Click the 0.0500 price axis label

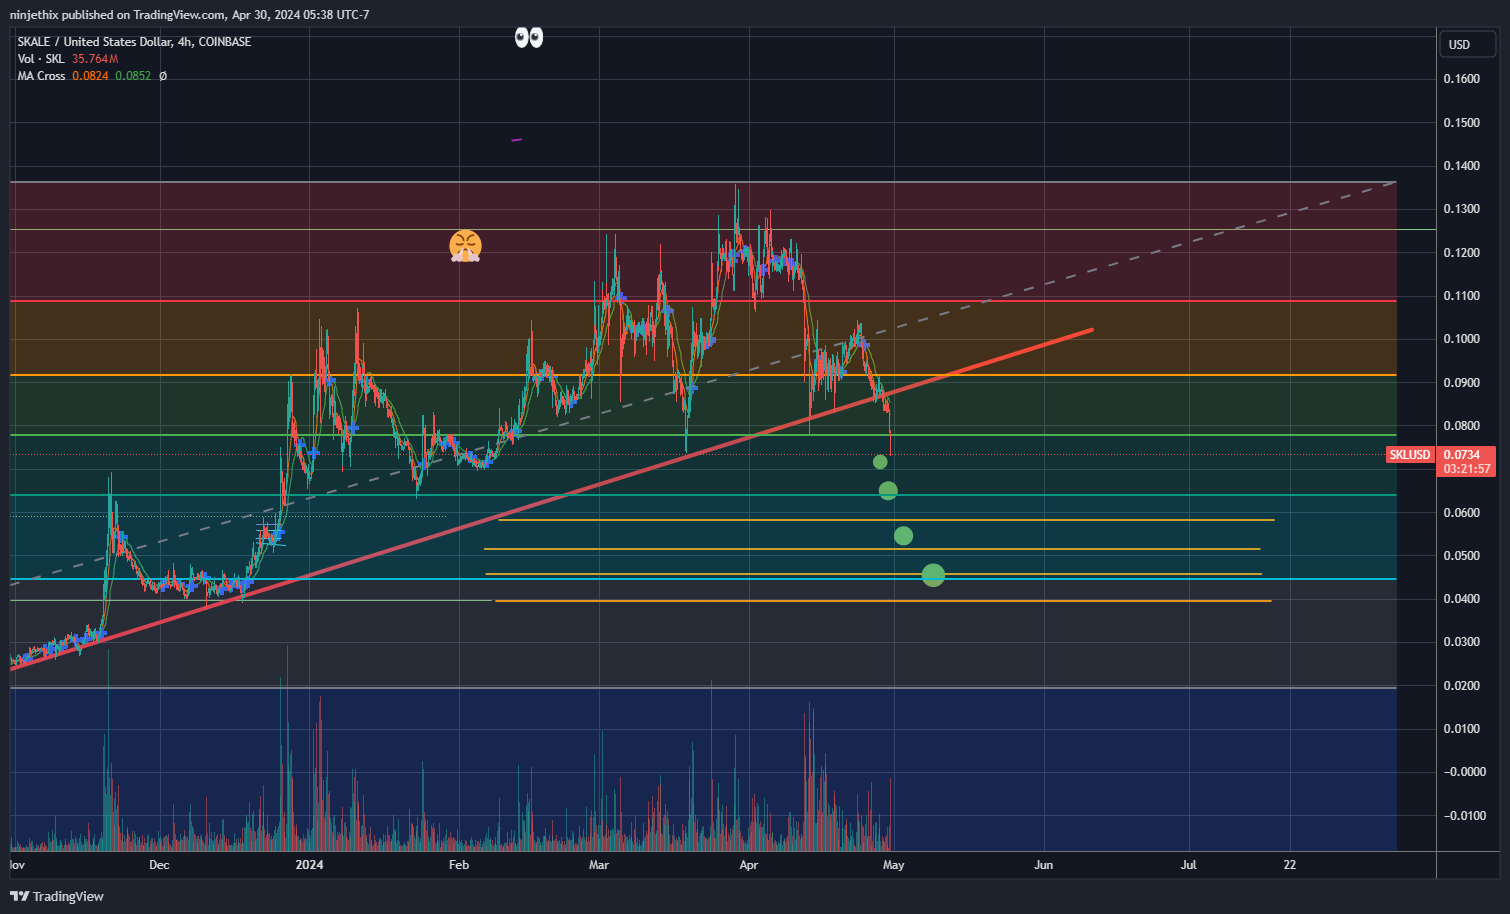[x=1461, y=556]
